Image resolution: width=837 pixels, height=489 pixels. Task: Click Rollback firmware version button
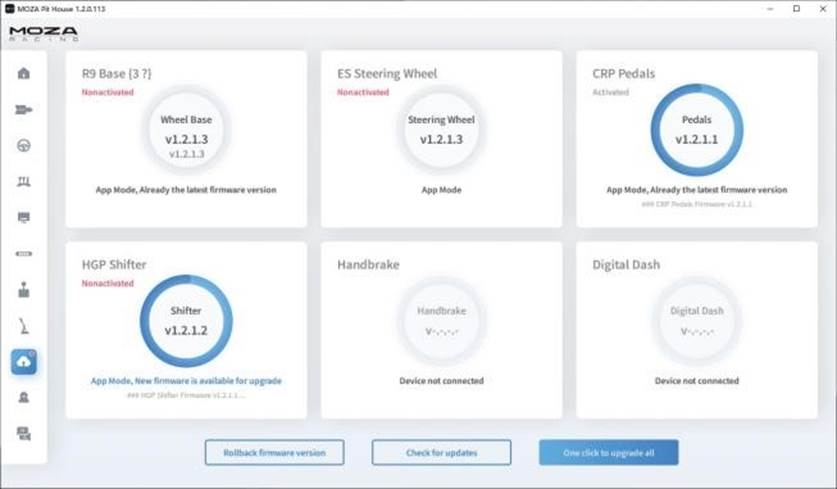(x=274, y=453)
